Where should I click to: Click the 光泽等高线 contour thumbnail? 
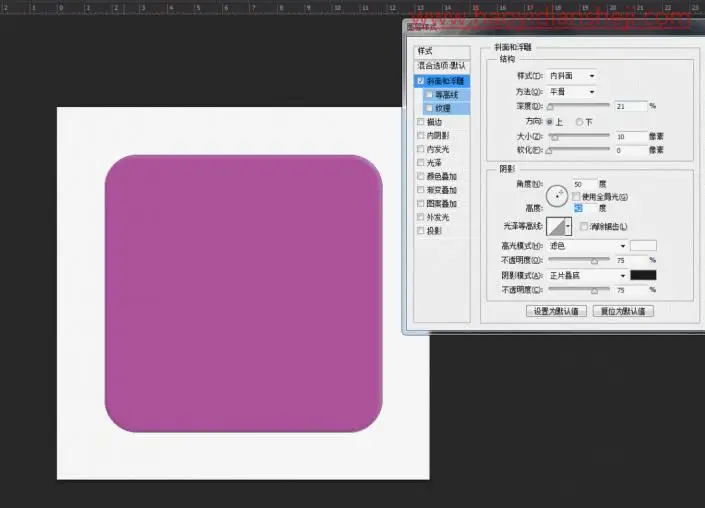(x=556, y=227)
